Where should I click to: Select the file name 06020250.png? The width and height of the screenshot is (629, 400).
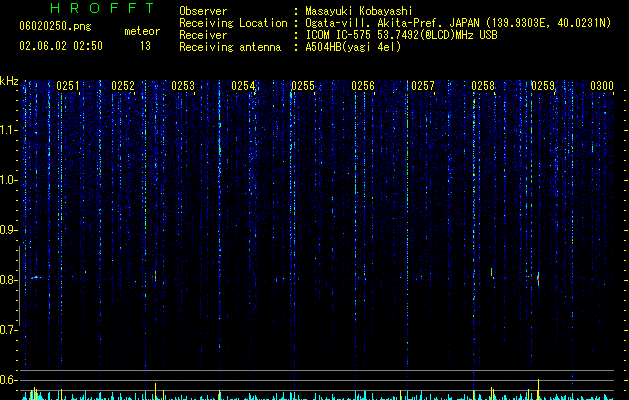(x=55, y=26)
